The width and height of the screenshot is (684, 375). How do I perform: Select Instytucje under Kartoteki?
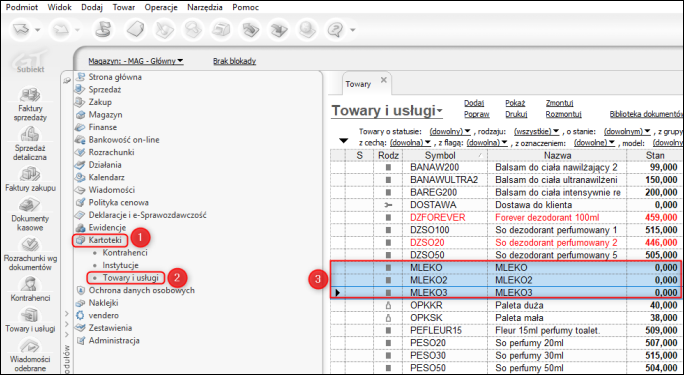[x=120, y=265]
